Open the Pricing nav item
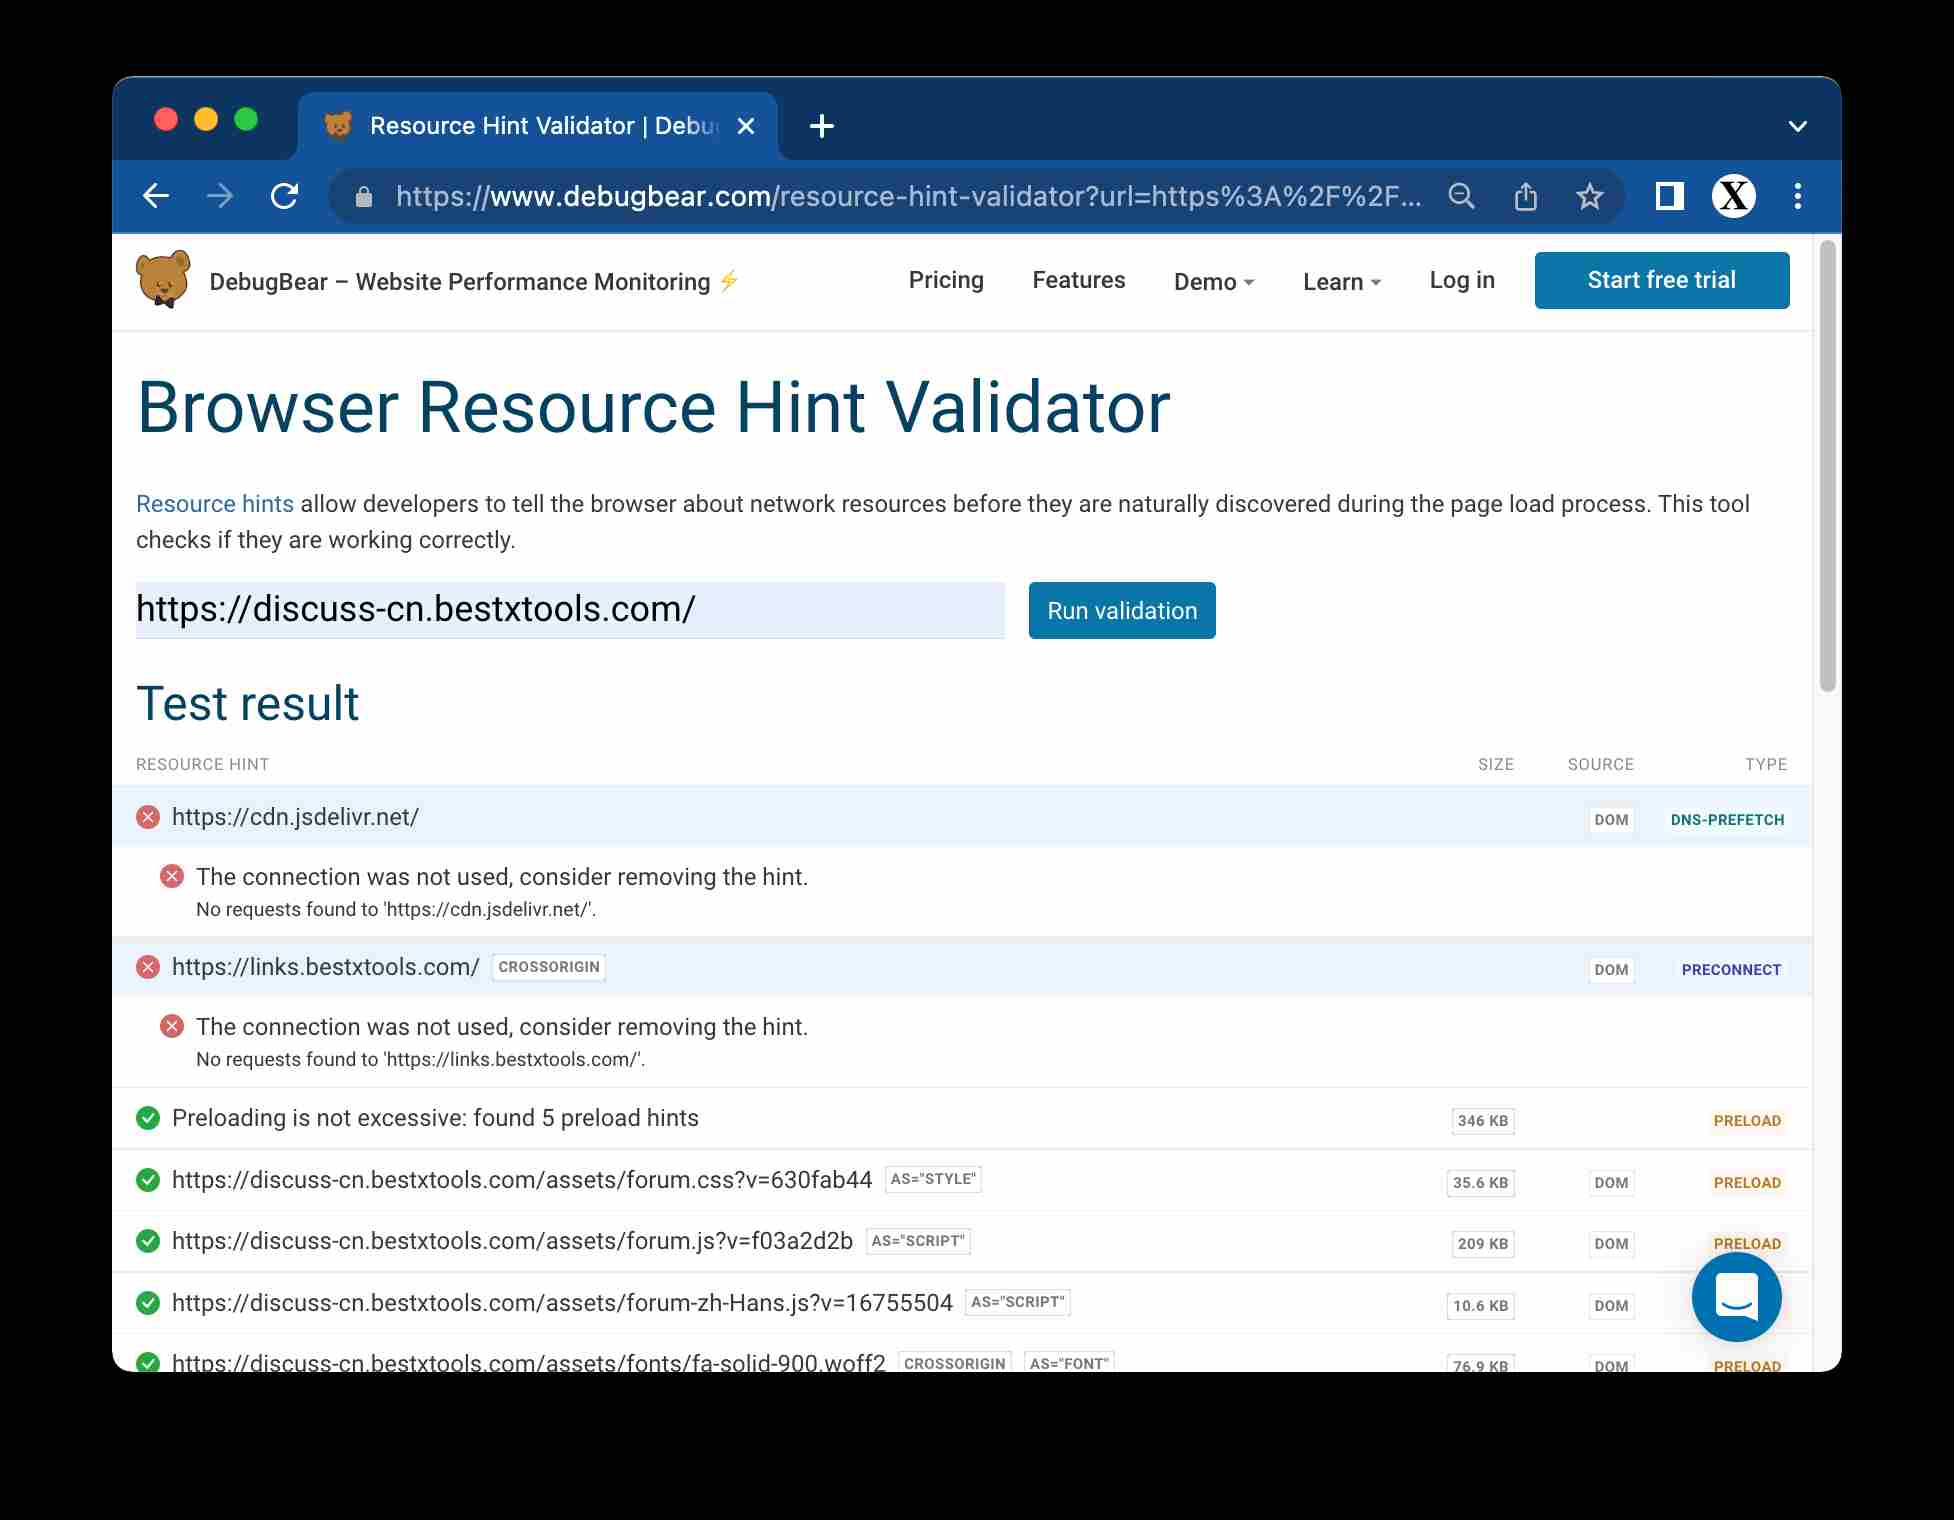Image resolution: width=1954 pixels, height=1520 pixels. coord(945,280)
